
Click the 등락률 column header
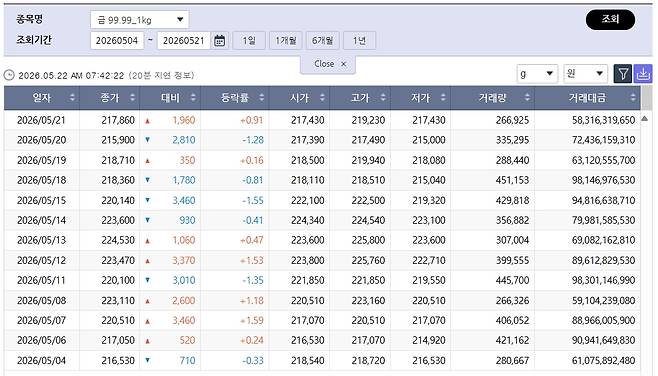tap(235, 98)
